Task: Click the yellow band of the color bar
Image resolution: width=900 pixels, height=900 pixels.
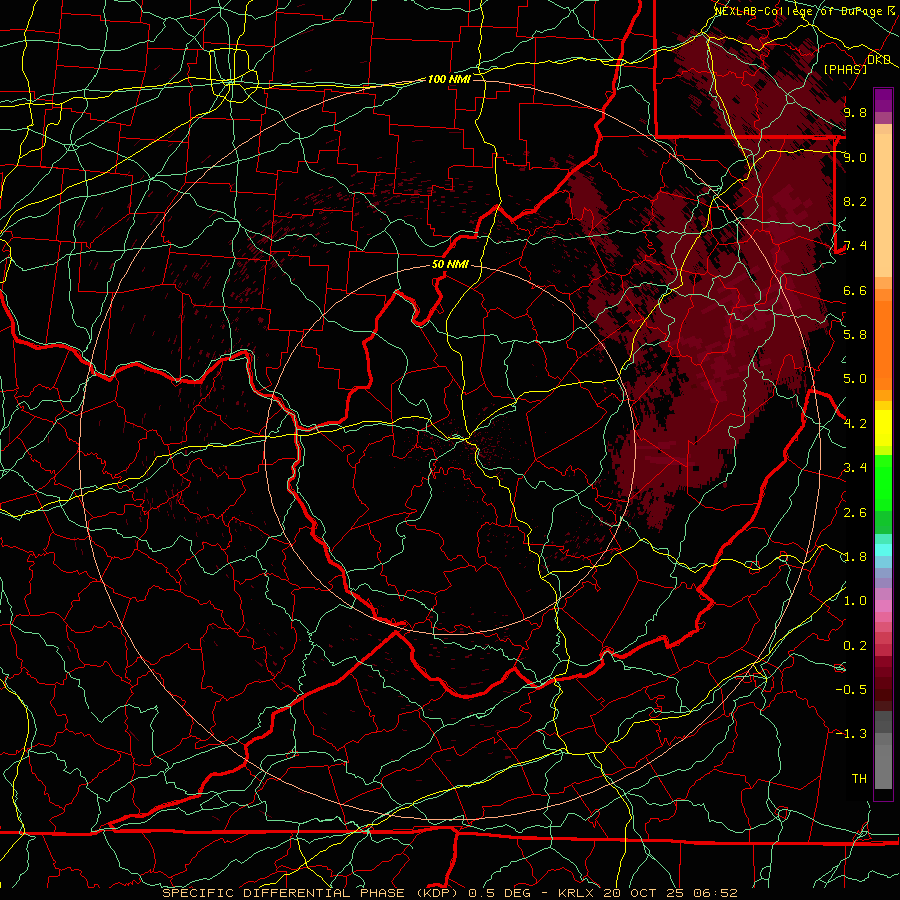Action: pyautogui.click(x=883, y=428)
